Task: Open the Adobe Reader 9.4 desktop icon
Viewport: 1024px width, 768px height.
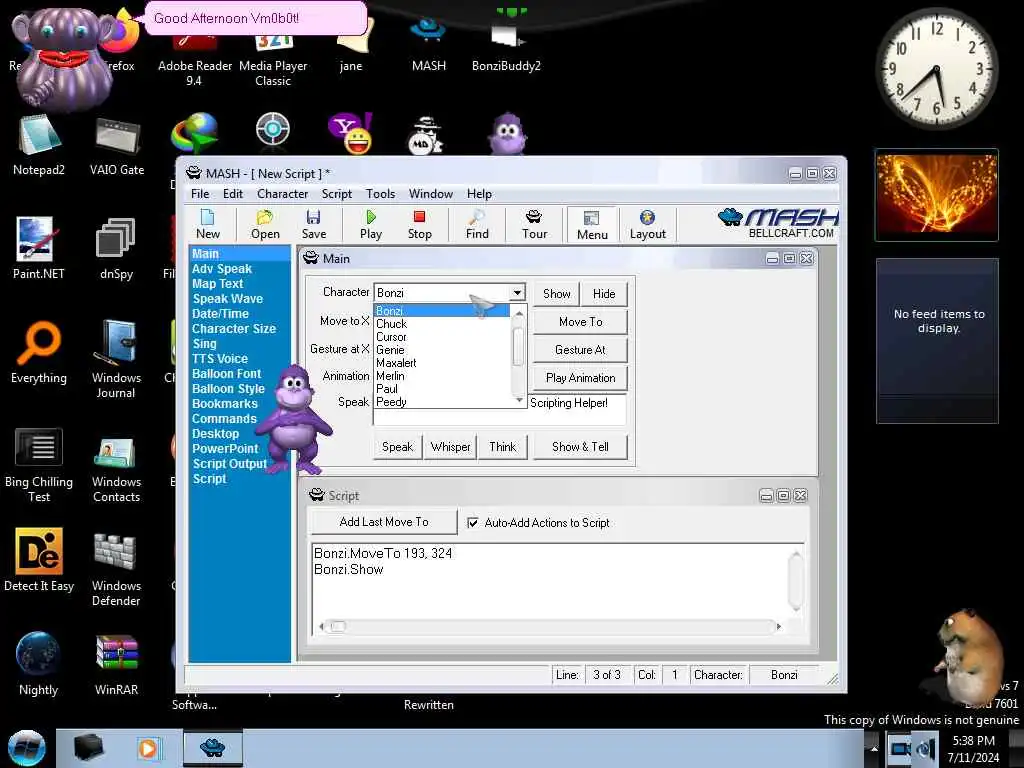Action: (x=195, y=57)
